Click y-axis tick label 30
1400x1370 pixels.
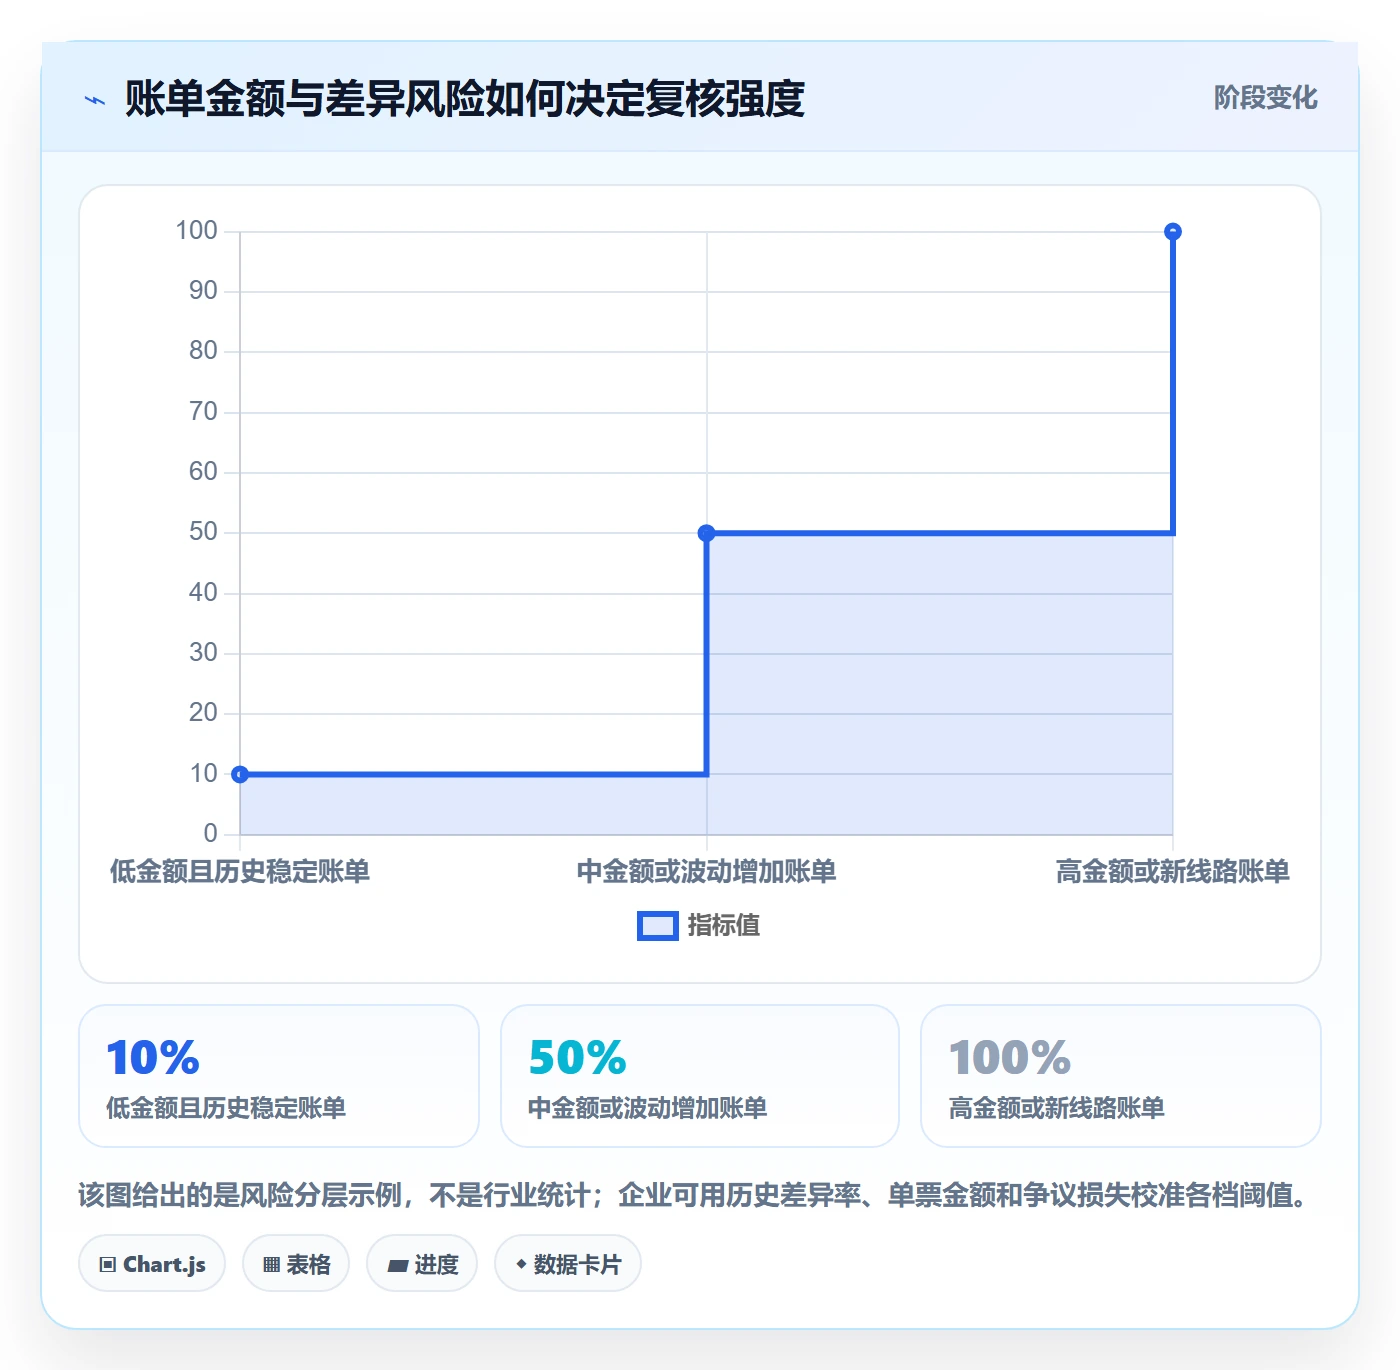(x=203, y=653)
